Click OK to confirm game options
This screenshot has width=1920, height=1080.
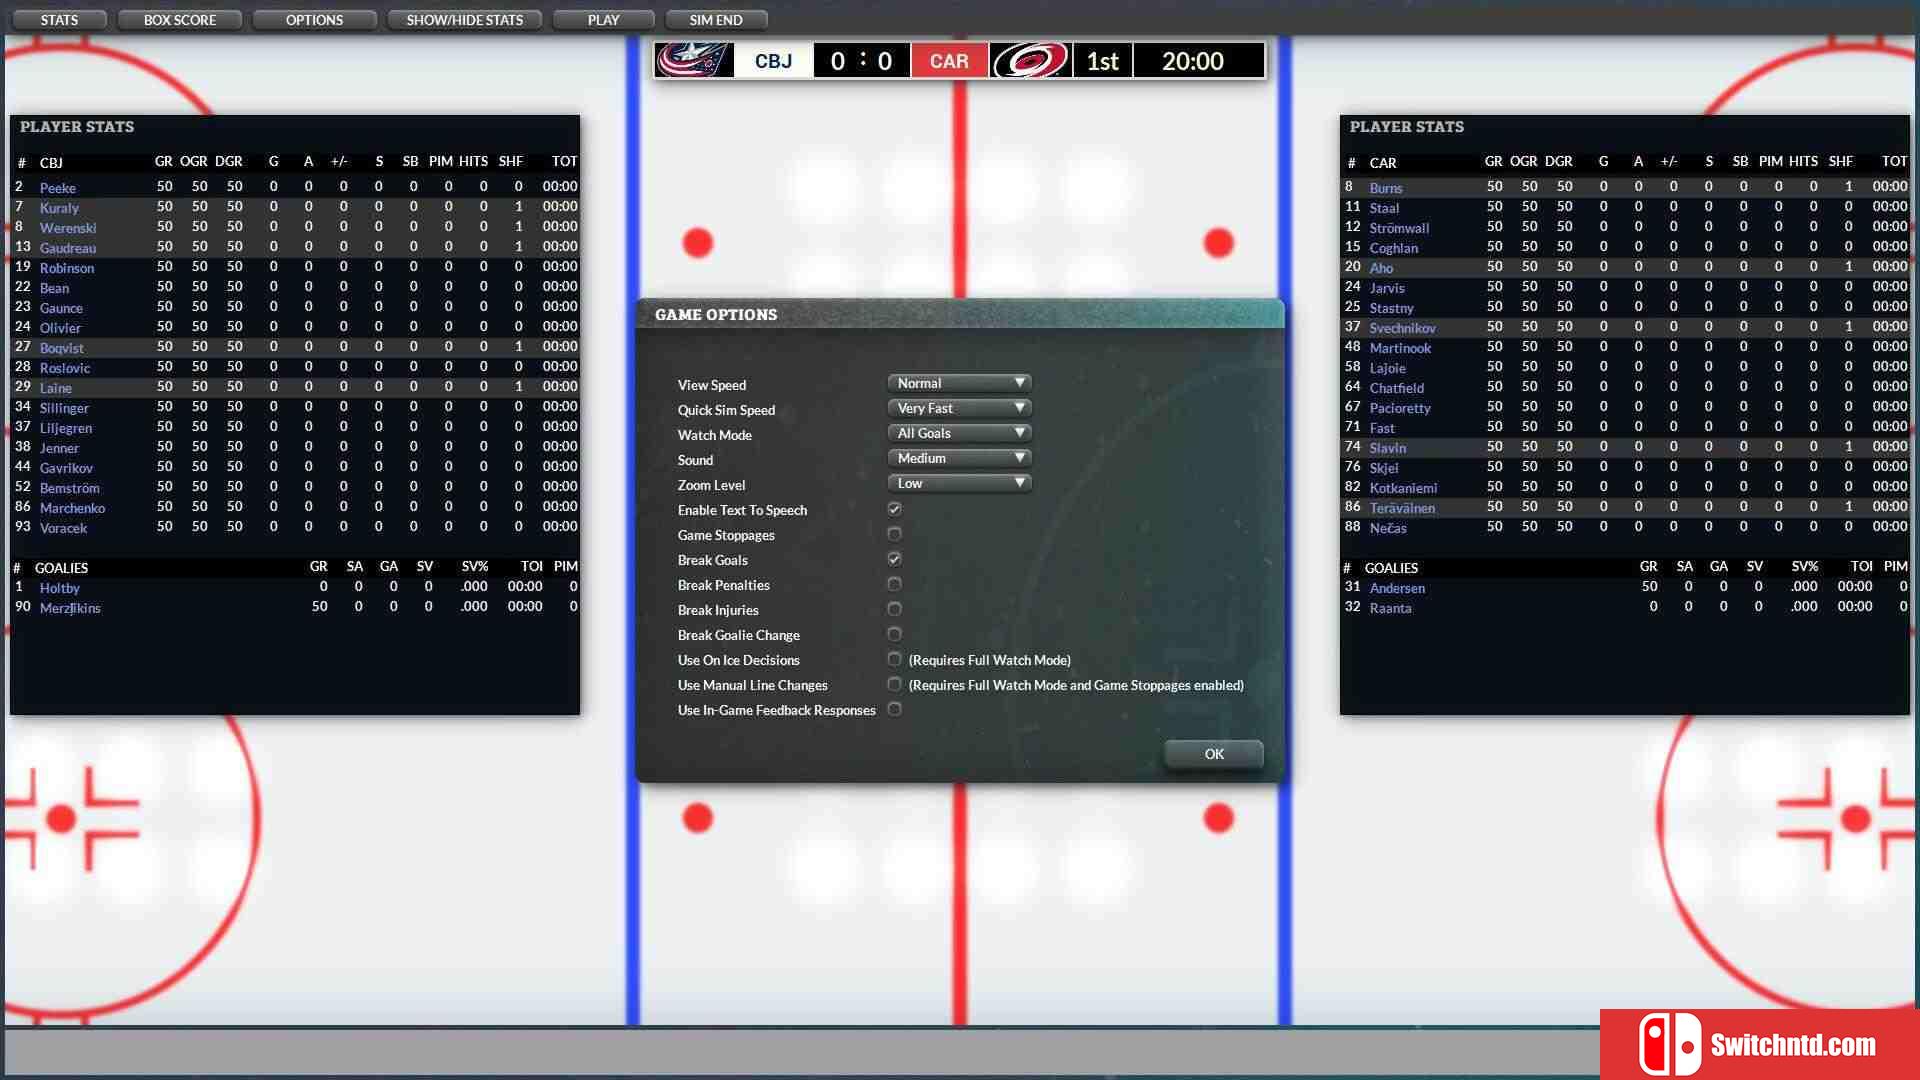[x=1213, y=753]
